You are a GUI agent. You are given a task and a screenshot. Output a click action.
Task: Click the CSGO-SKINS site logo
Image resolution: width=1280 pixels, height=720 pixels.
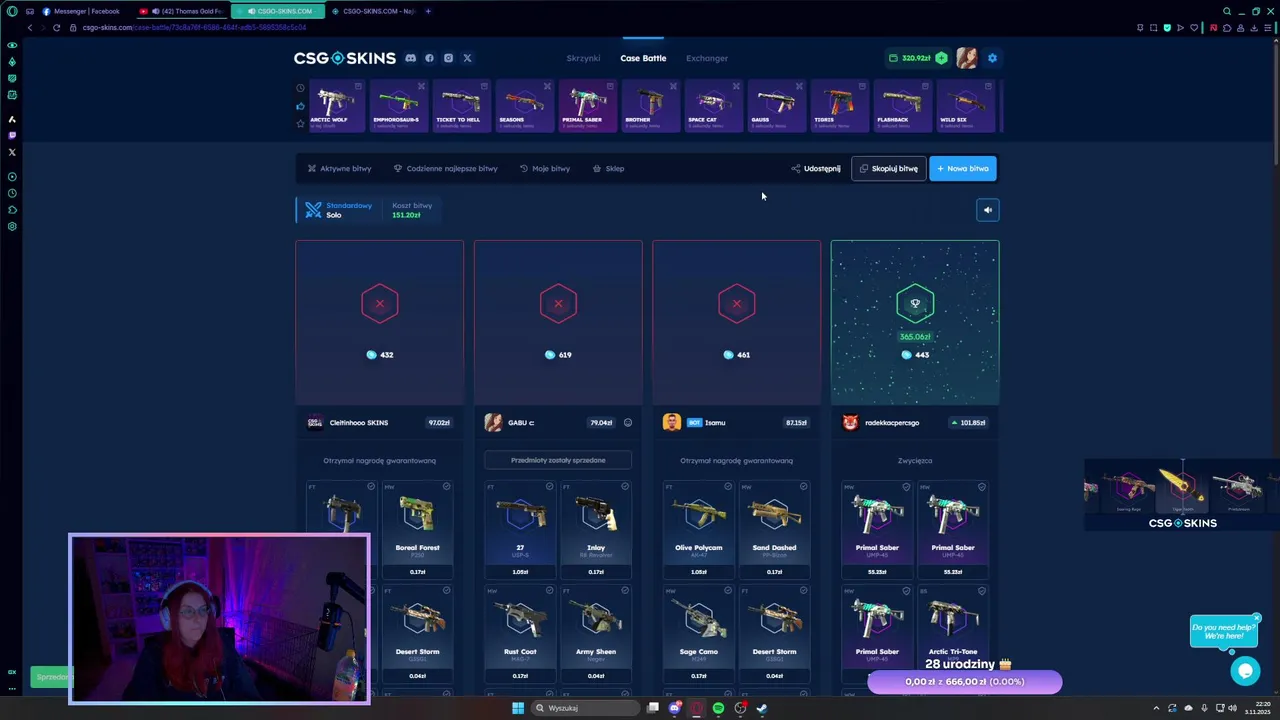pos(345,58)
